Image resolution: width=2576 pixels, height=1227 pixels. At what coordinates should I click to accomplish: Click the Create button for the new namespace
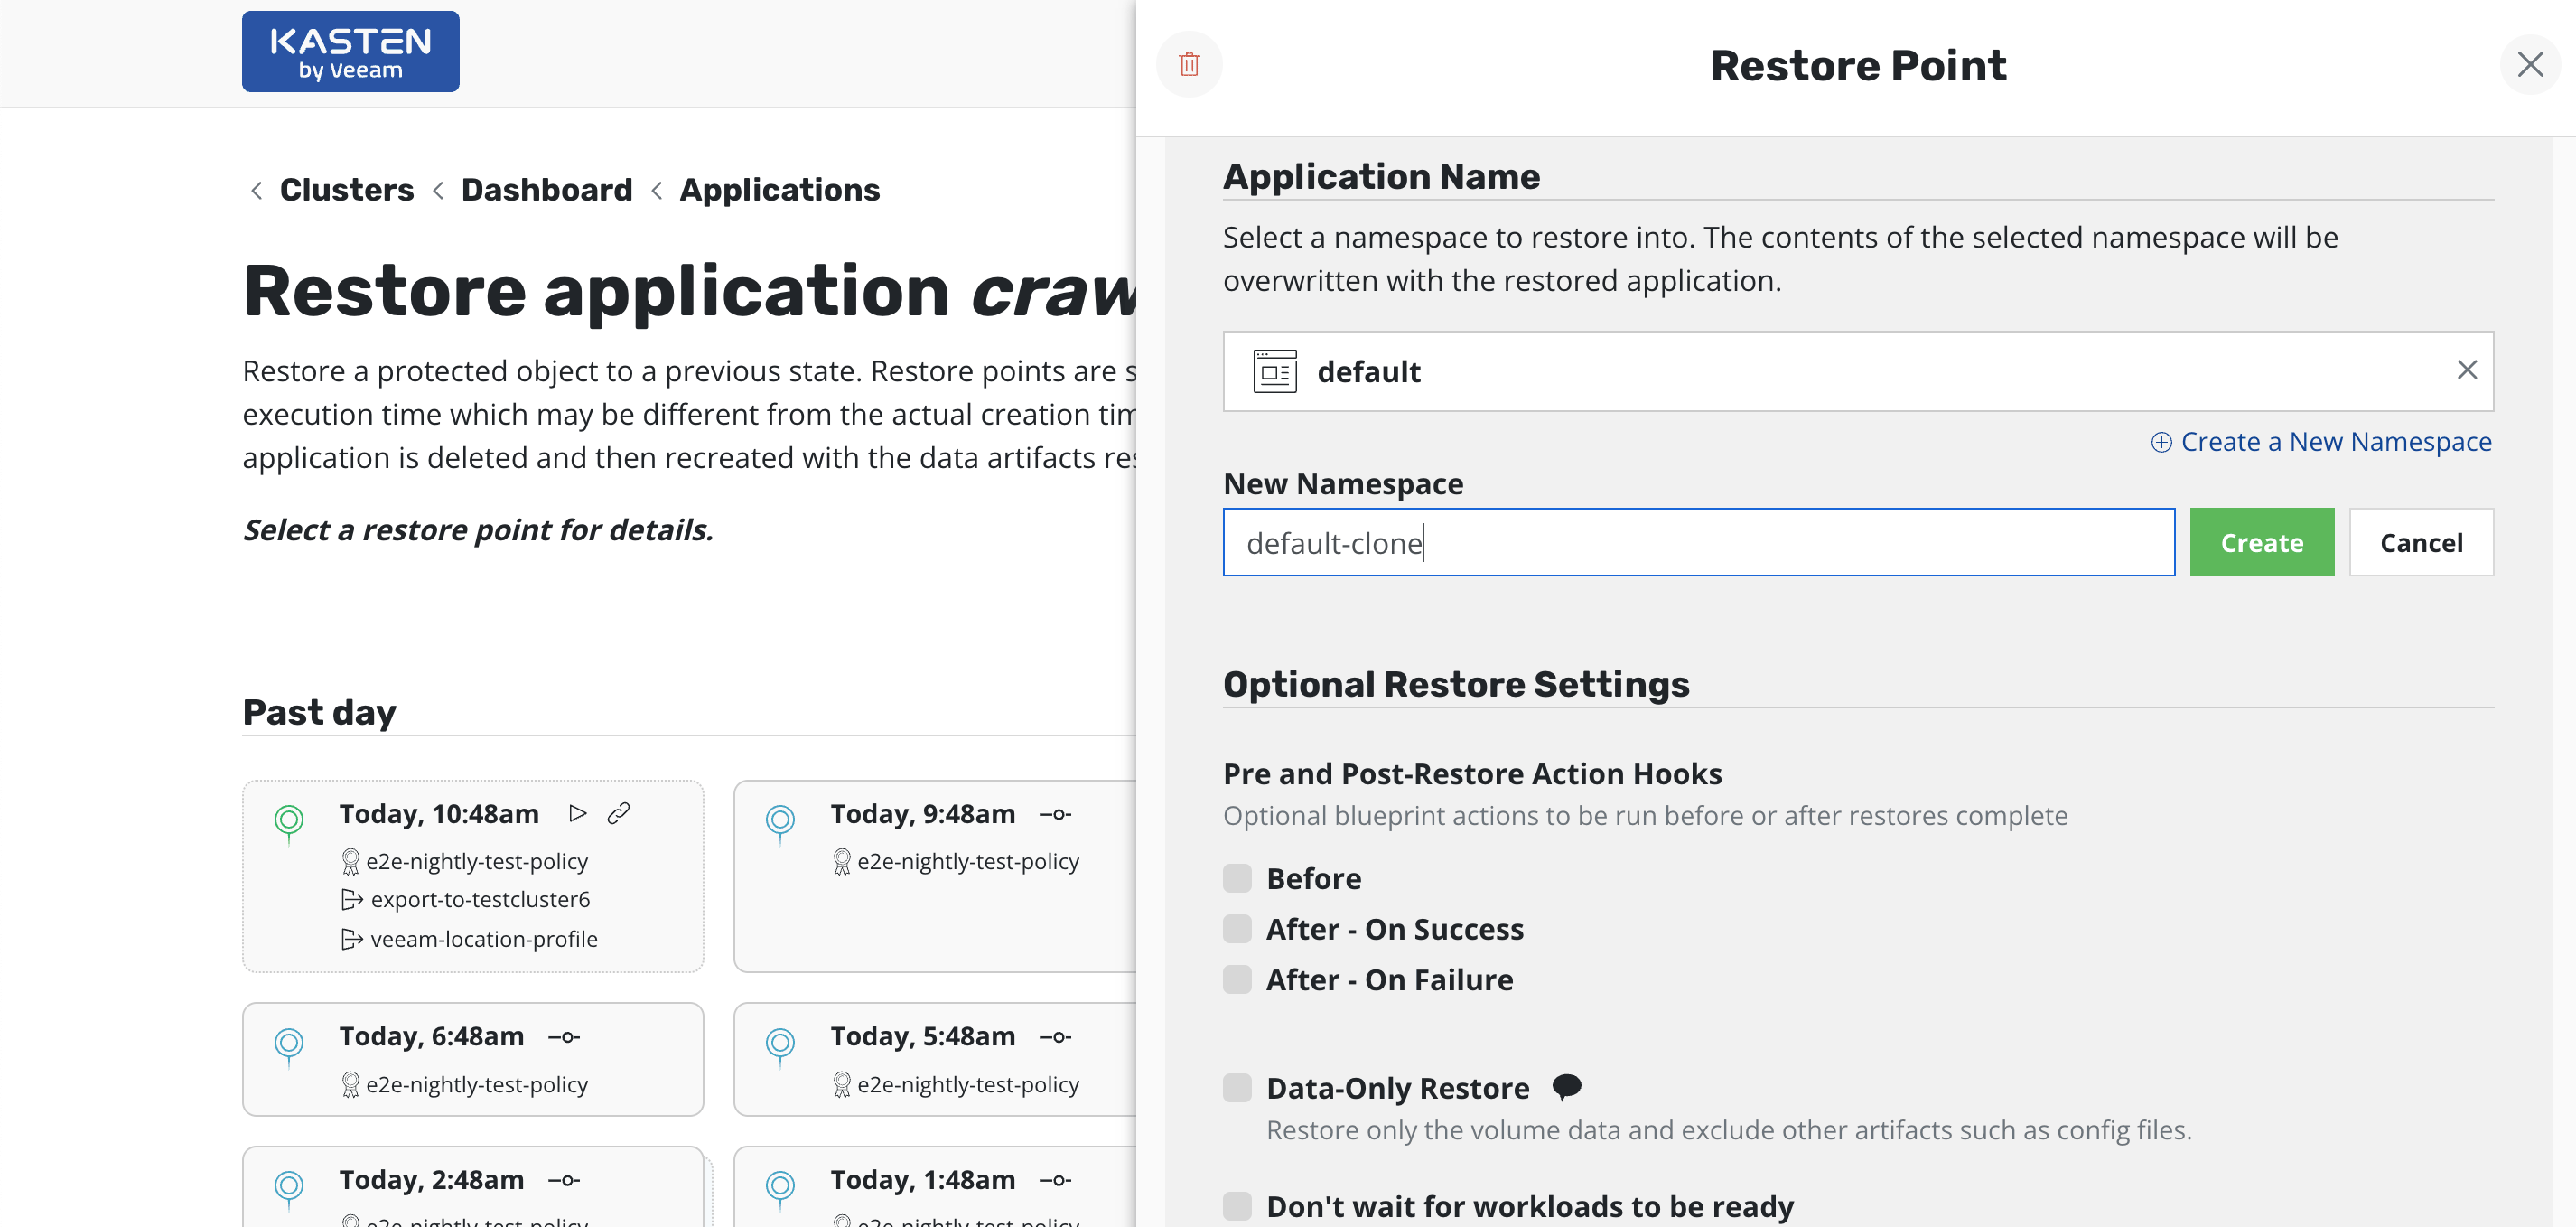click(x=2261, y=542)
